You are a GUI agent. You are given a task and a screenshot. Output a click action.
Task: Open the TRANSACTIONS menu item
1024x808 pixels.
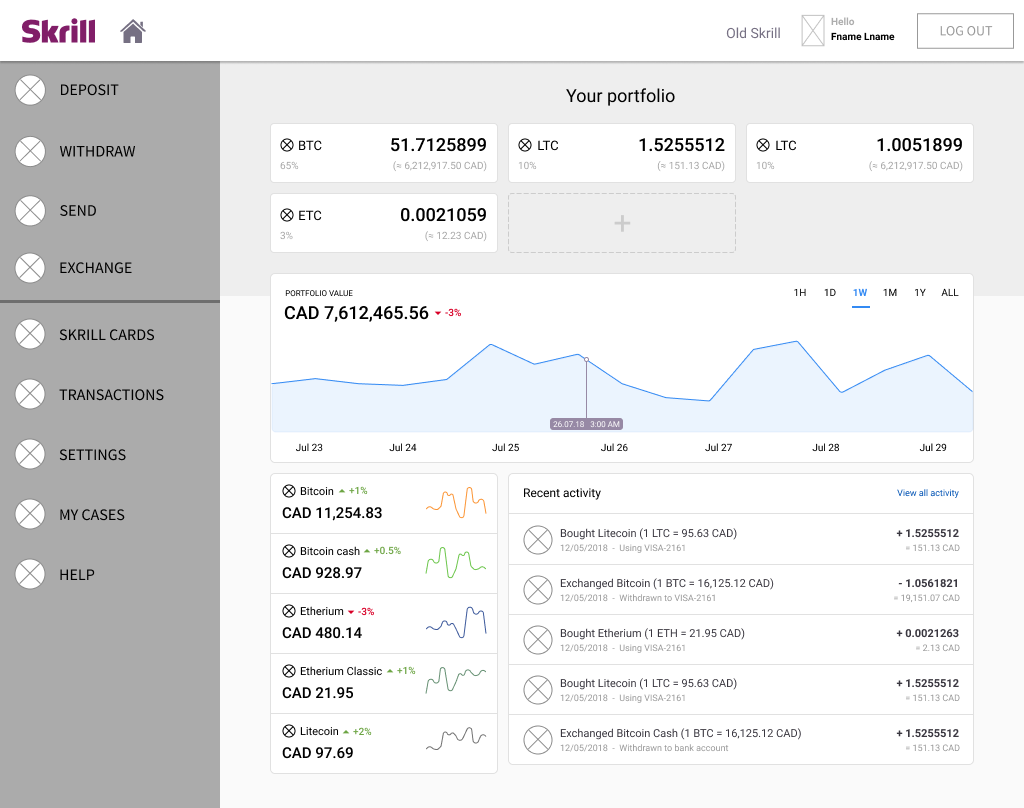point(112,395)
